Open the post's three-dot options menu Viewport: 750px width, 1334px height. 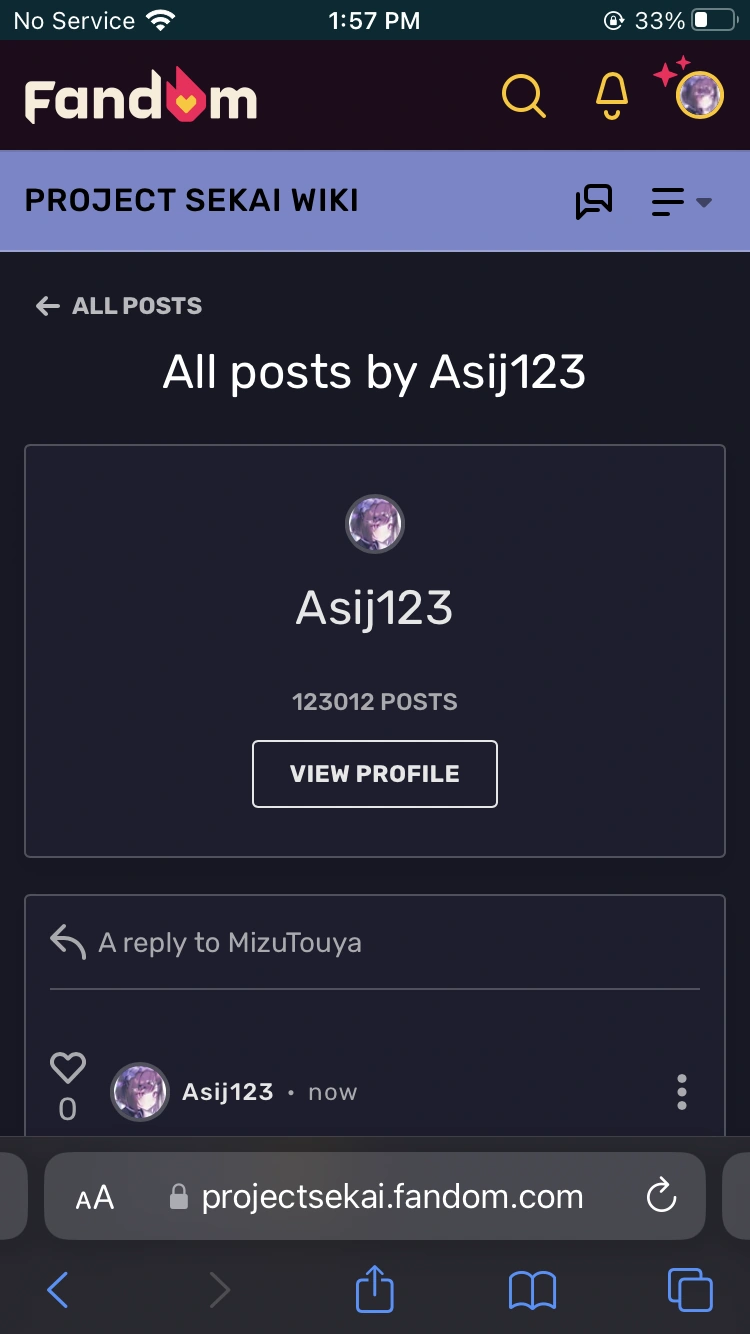[x=682, y=1092]
